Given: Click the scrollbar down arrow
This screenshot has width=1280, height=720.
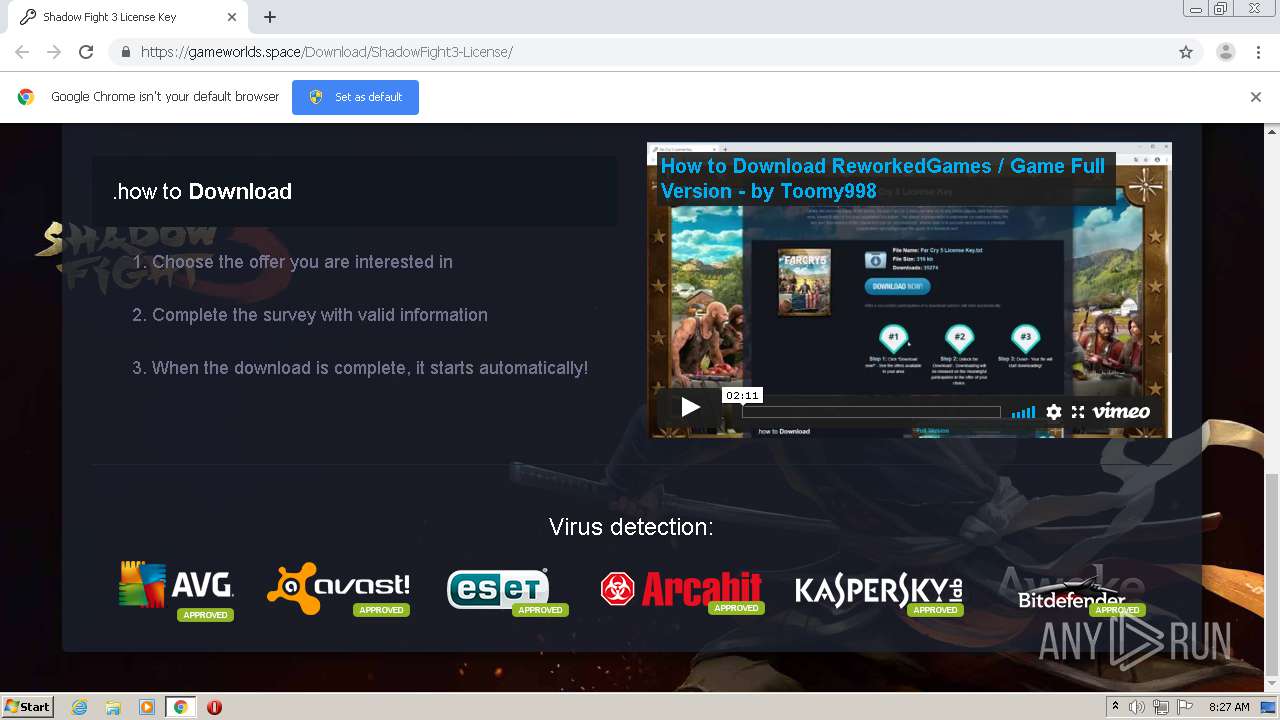Looking at the screenshot, I should (x=1272, y=684).
